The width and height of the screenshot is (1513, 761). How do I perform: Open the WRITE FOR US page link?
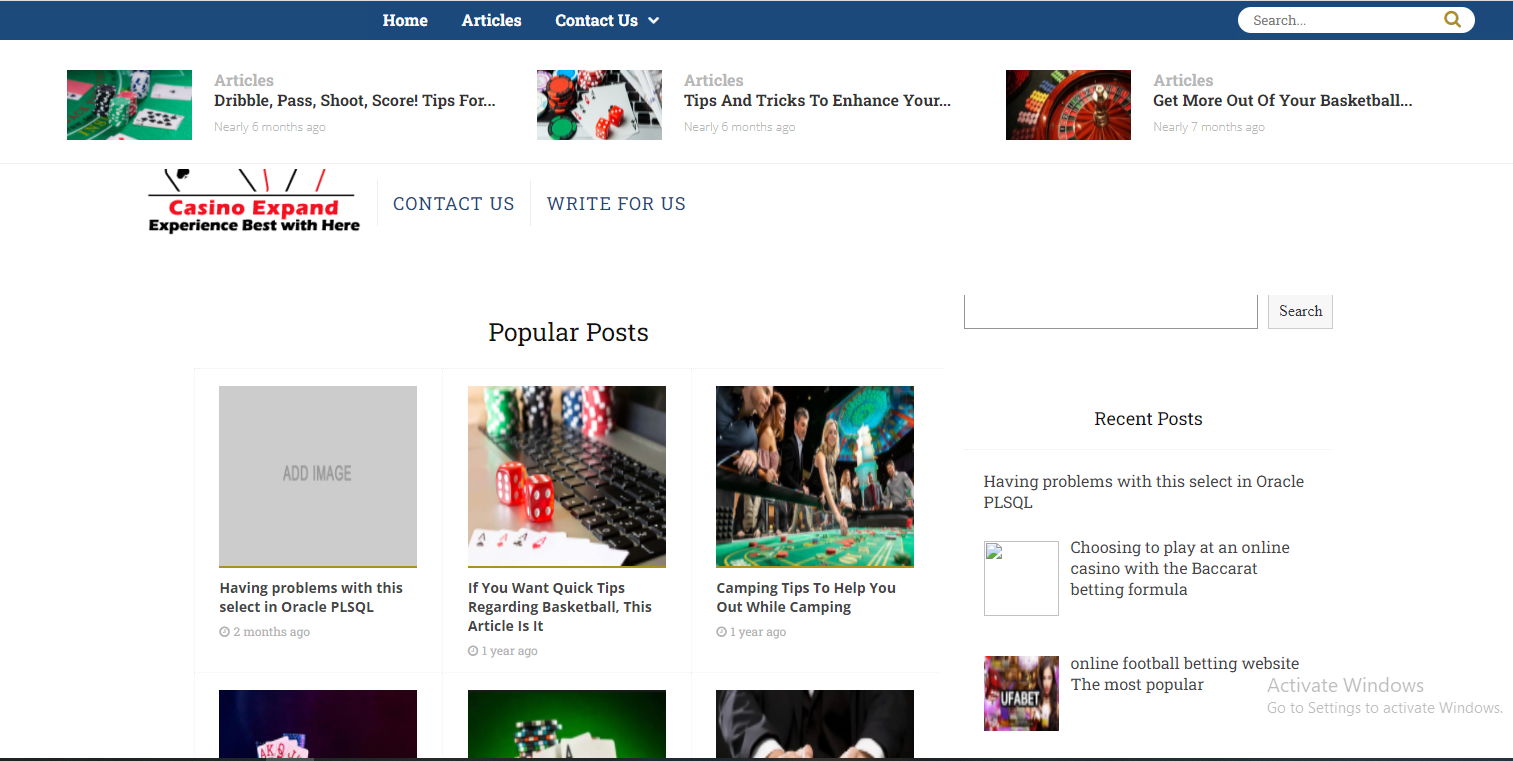[x=616, y=204]
